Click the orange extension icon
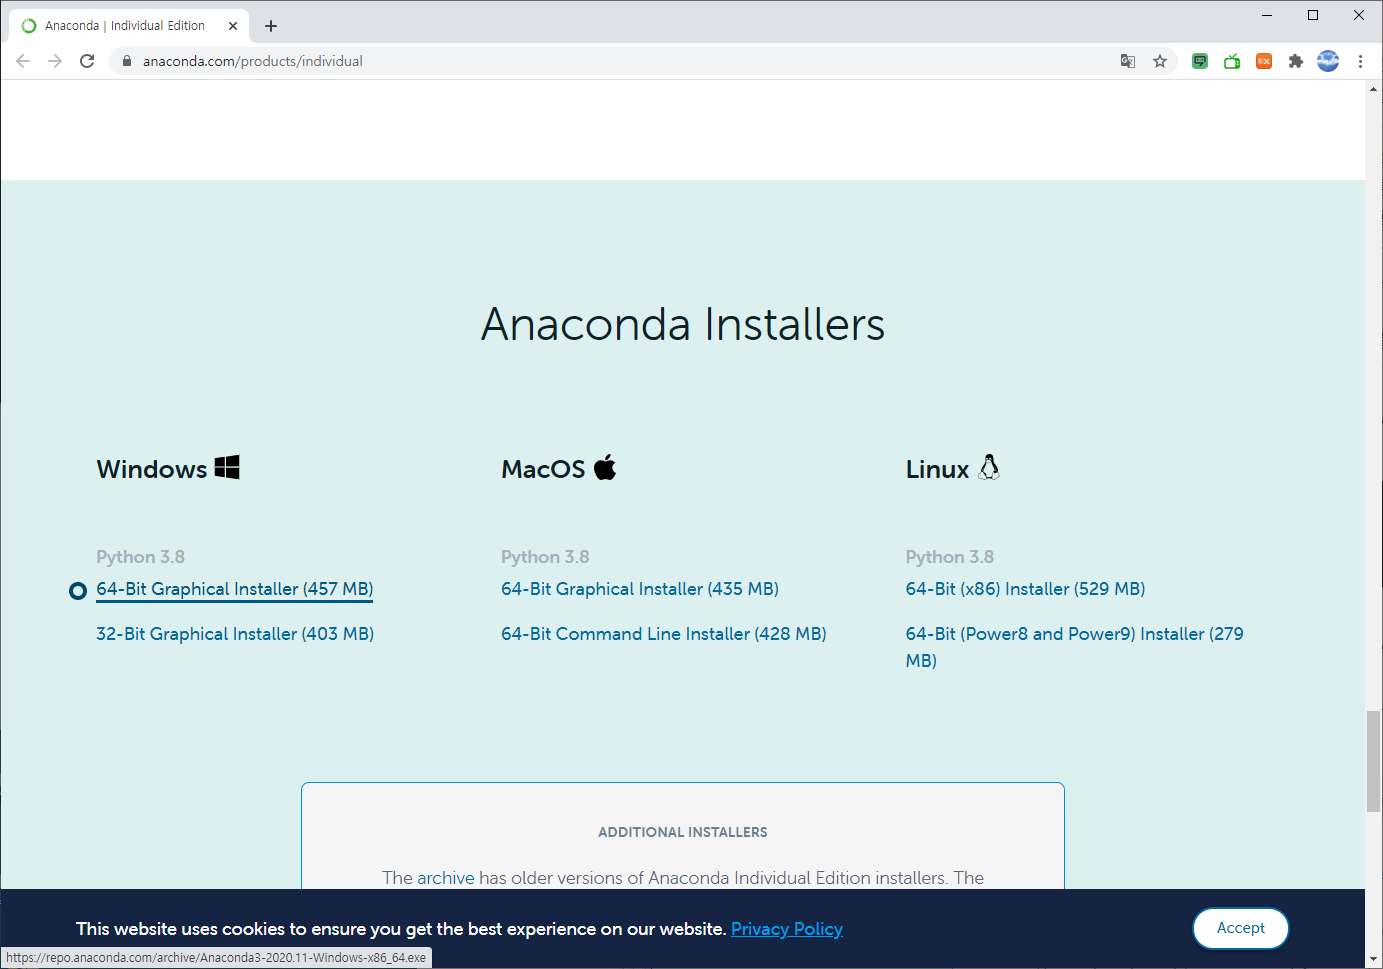Image resolution: width=1383 pixels, height=969 pixels. coord(1264,61)
